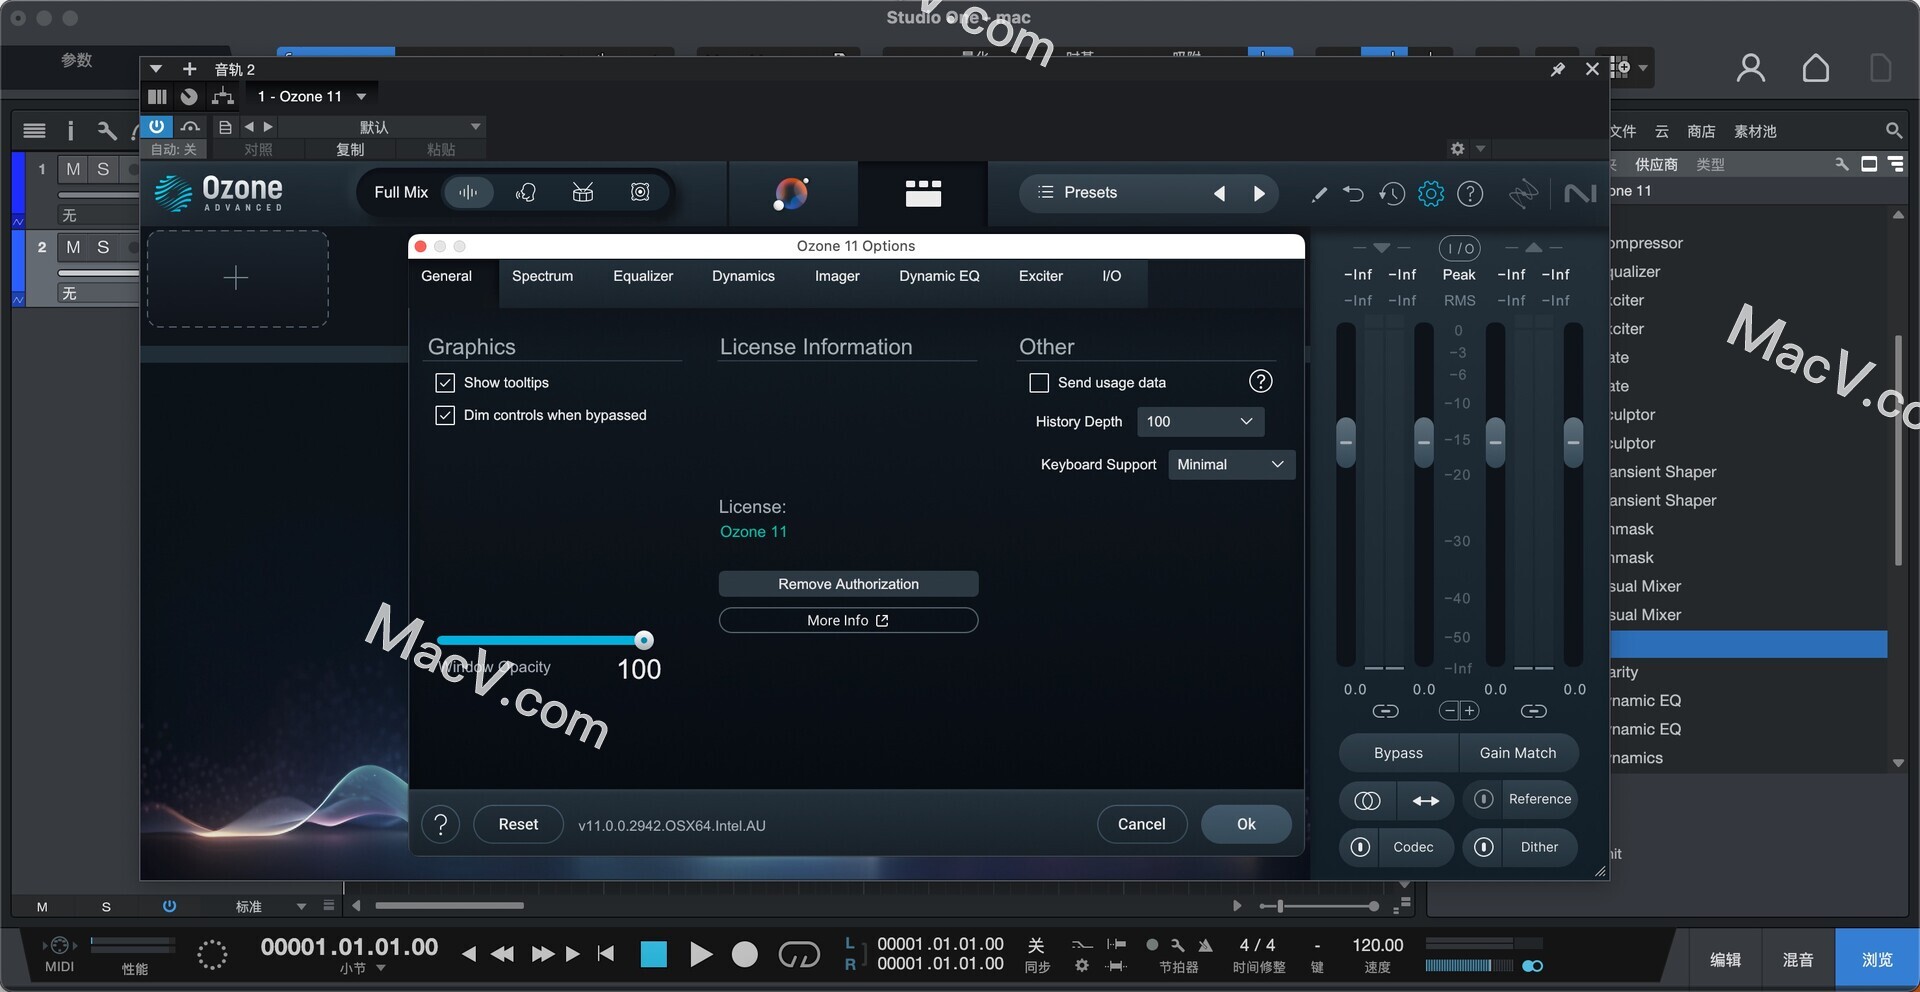Click the undo arrow in Ozone toolbar

pyautogui.click(x=1354, y=193)
